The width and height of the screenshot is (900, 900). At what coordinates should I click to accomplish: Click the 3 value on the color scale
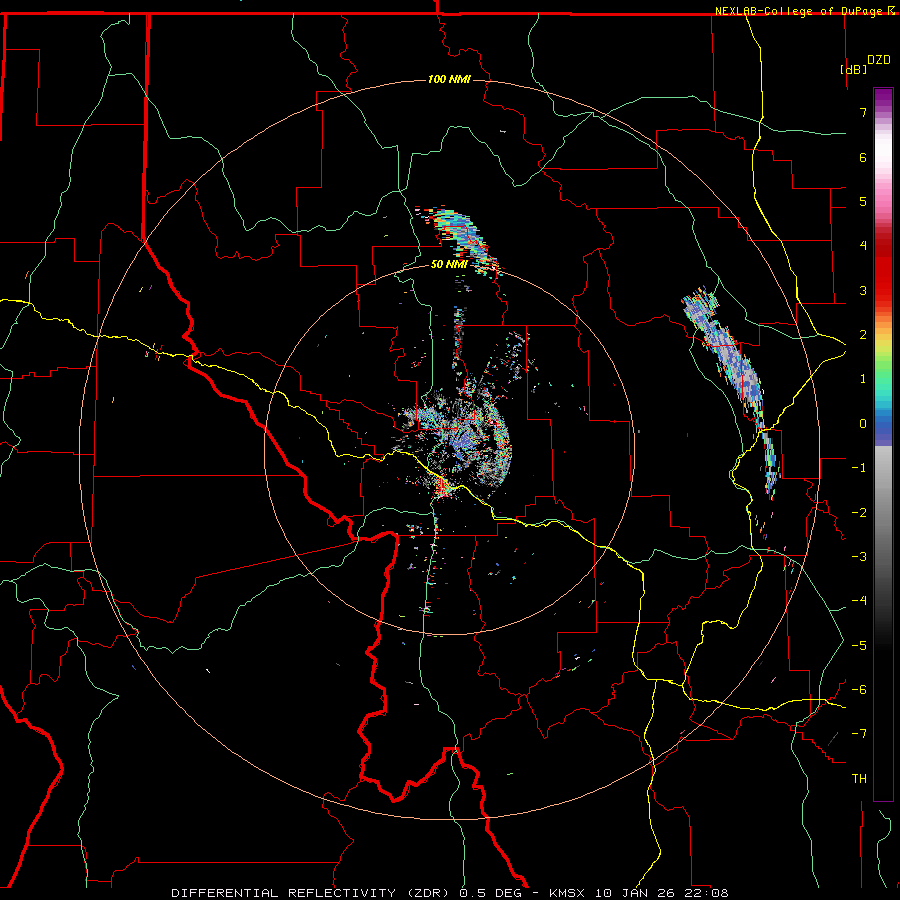click(x=863, y=290)
